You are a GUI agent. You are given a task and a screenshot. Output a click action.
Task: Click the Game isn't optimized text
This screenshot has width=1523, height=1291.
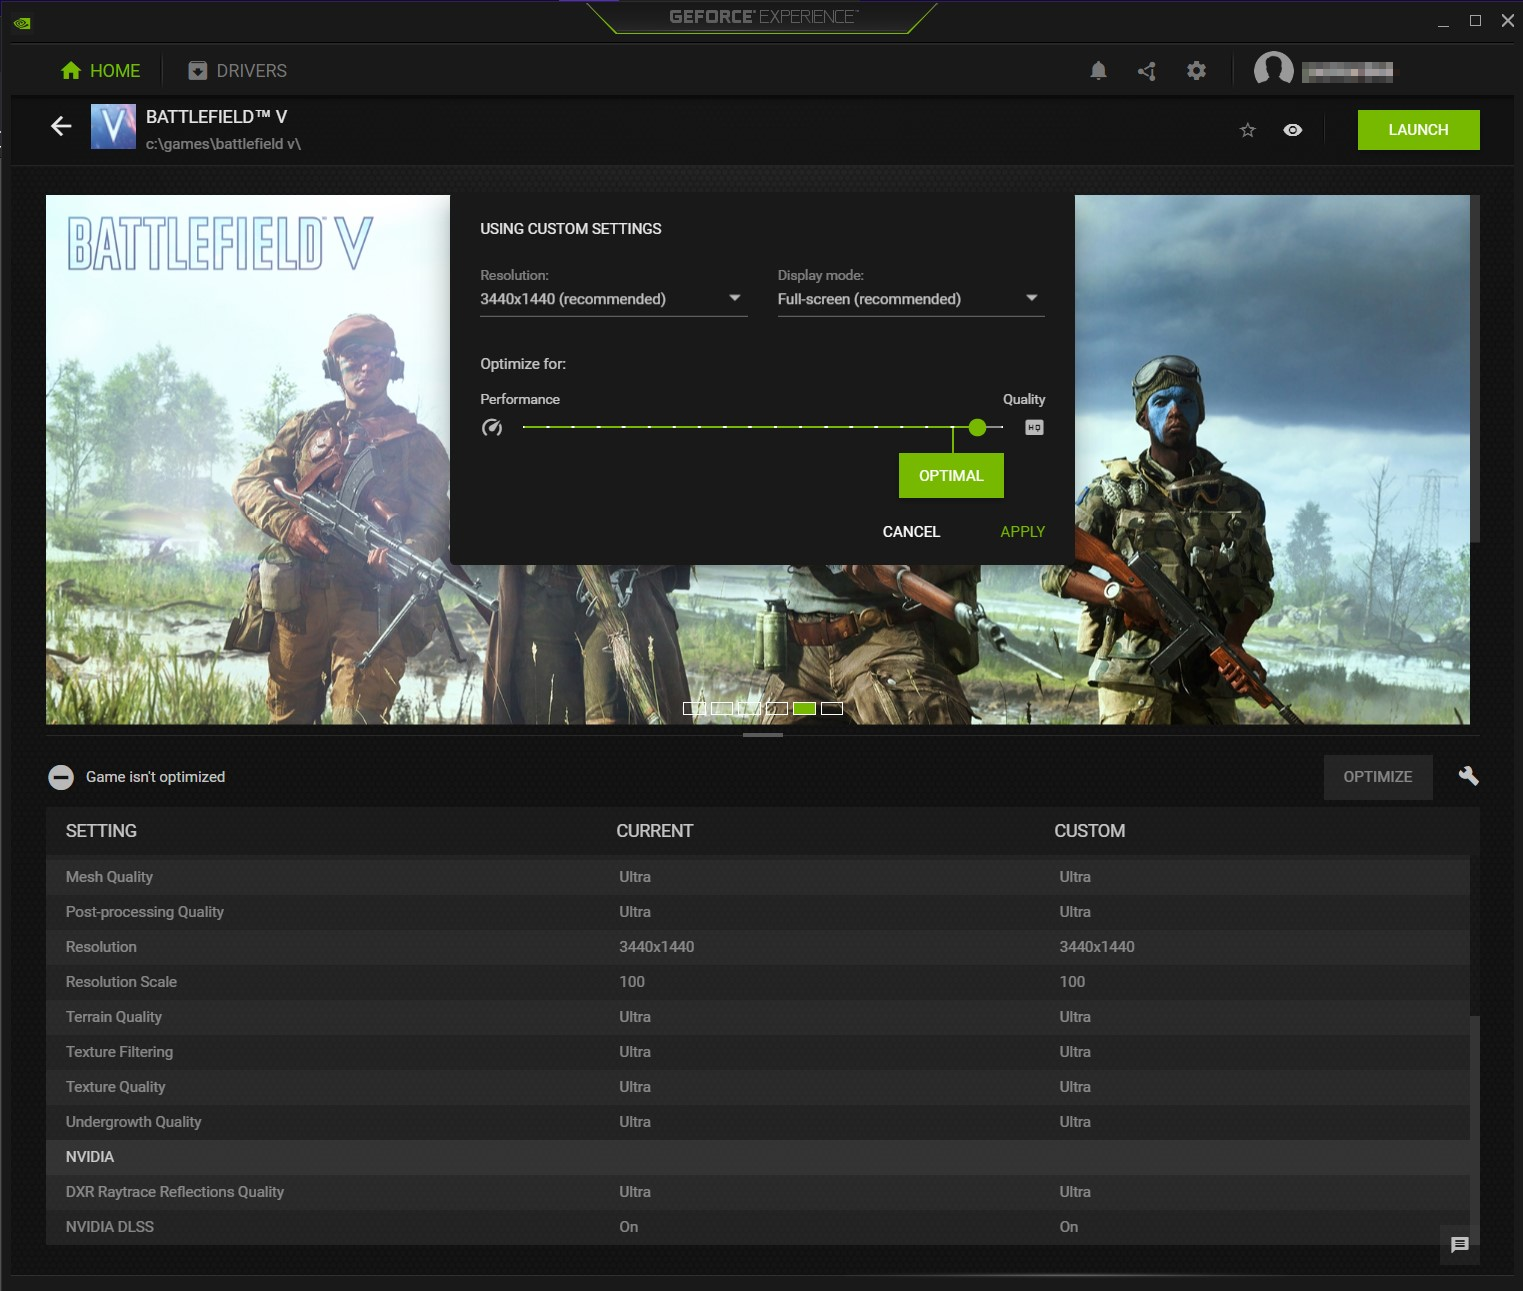[155, 777]
